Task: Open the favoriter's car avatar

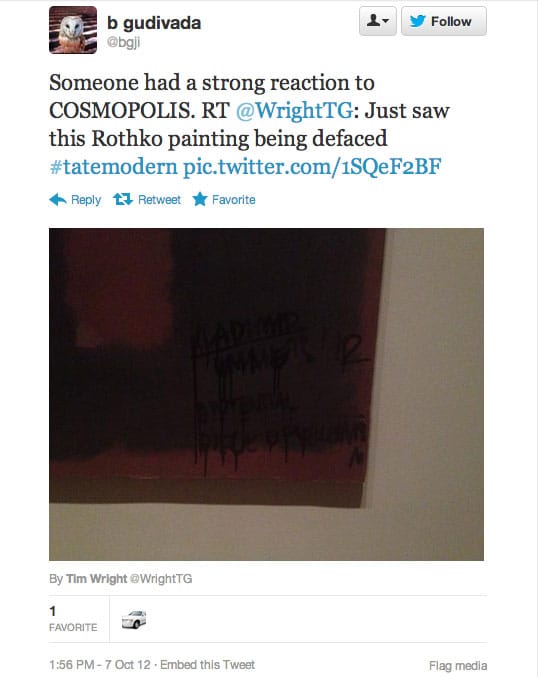Action: point(134,619)
